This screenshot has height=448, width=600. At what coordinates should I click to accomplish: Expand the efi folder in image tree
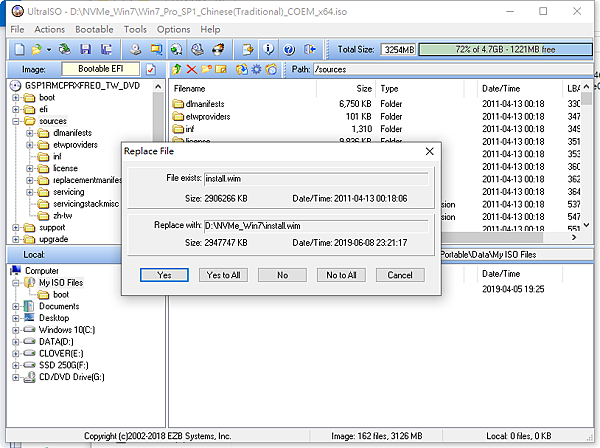point(16,109)
